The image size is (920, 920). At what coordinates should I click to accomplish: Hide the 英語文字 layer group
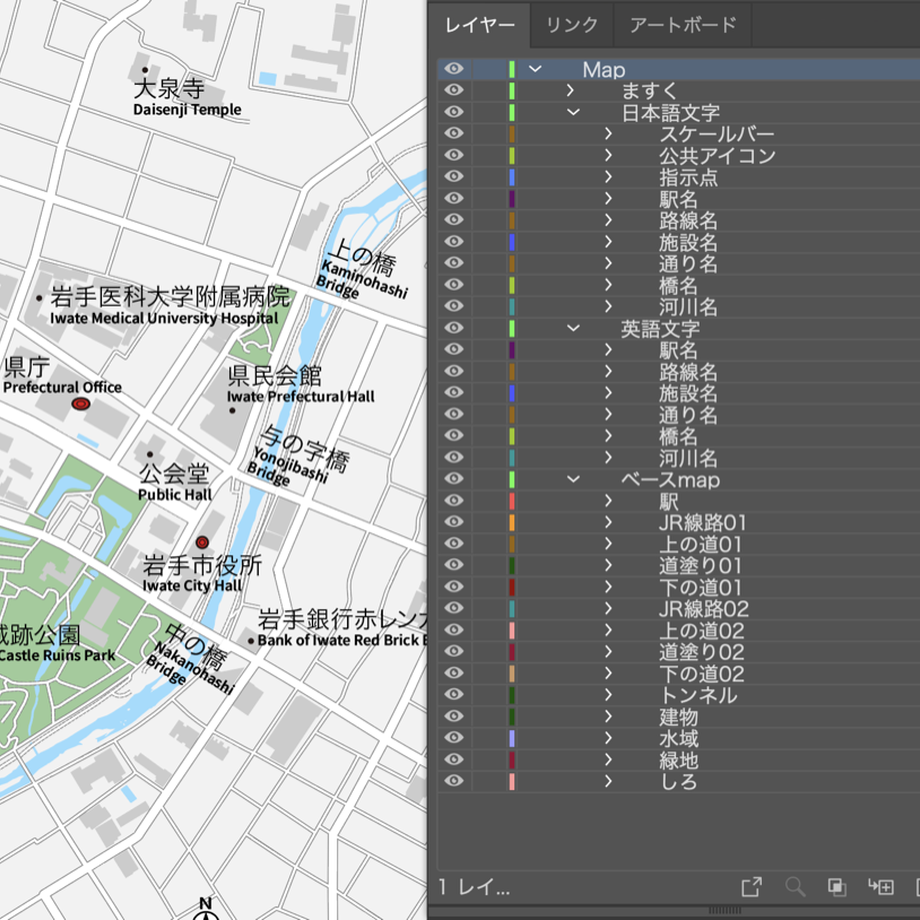454,327
